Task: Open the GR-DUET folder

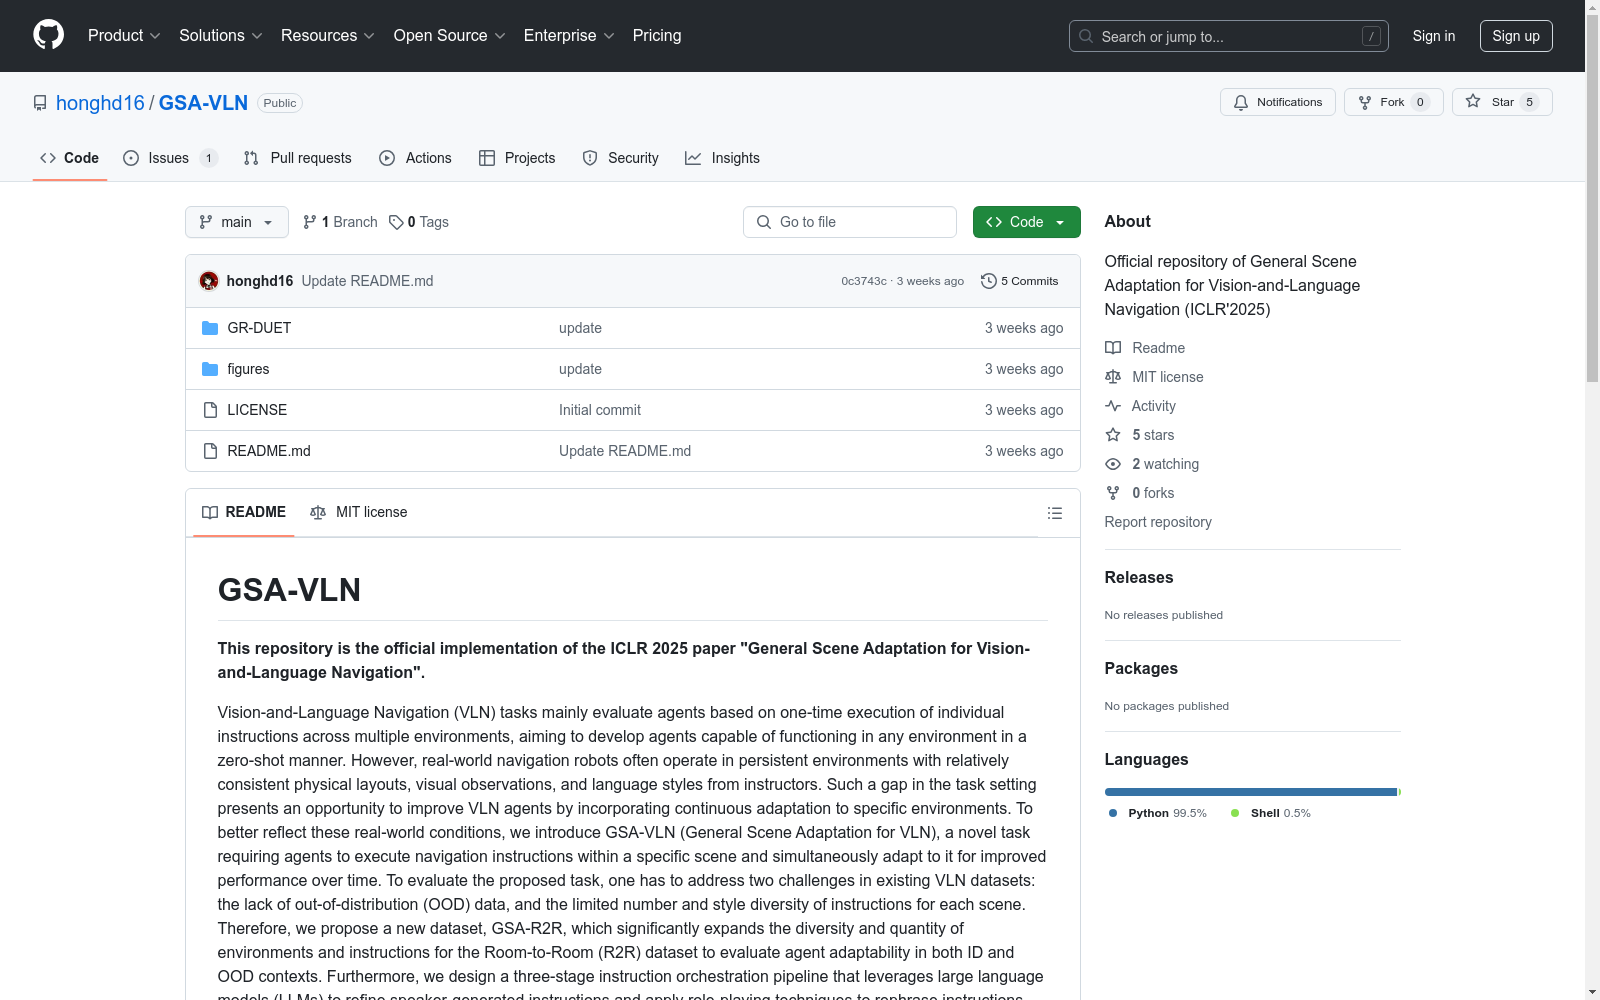Action: tap(259, 328)
